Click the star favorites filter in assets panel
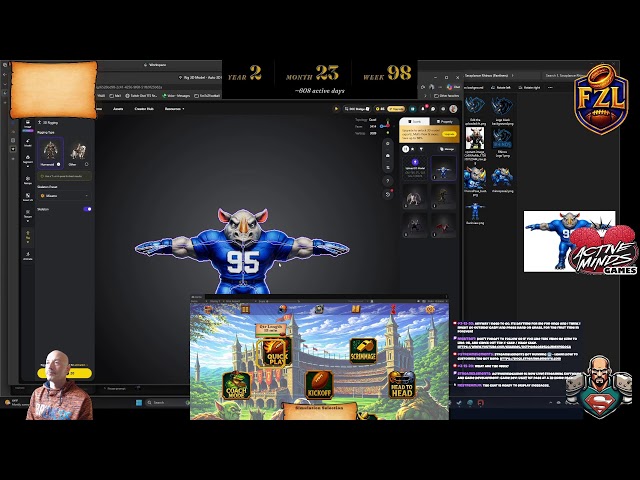Viewport: 640px width, 480px height. (413, 149)
